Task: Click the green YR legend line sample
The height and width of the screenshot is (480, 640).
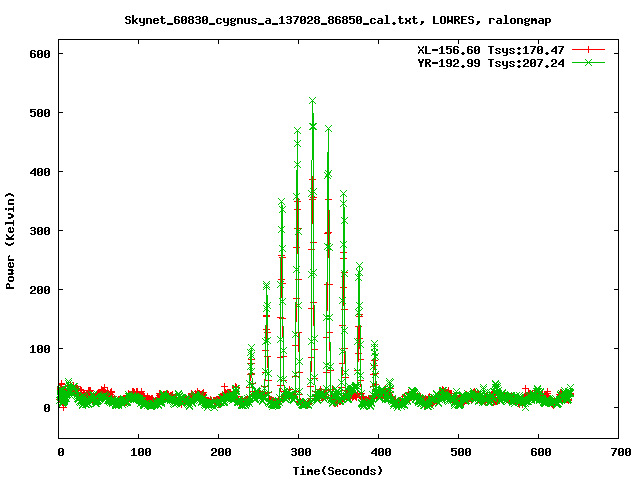Action: [588, 62]
